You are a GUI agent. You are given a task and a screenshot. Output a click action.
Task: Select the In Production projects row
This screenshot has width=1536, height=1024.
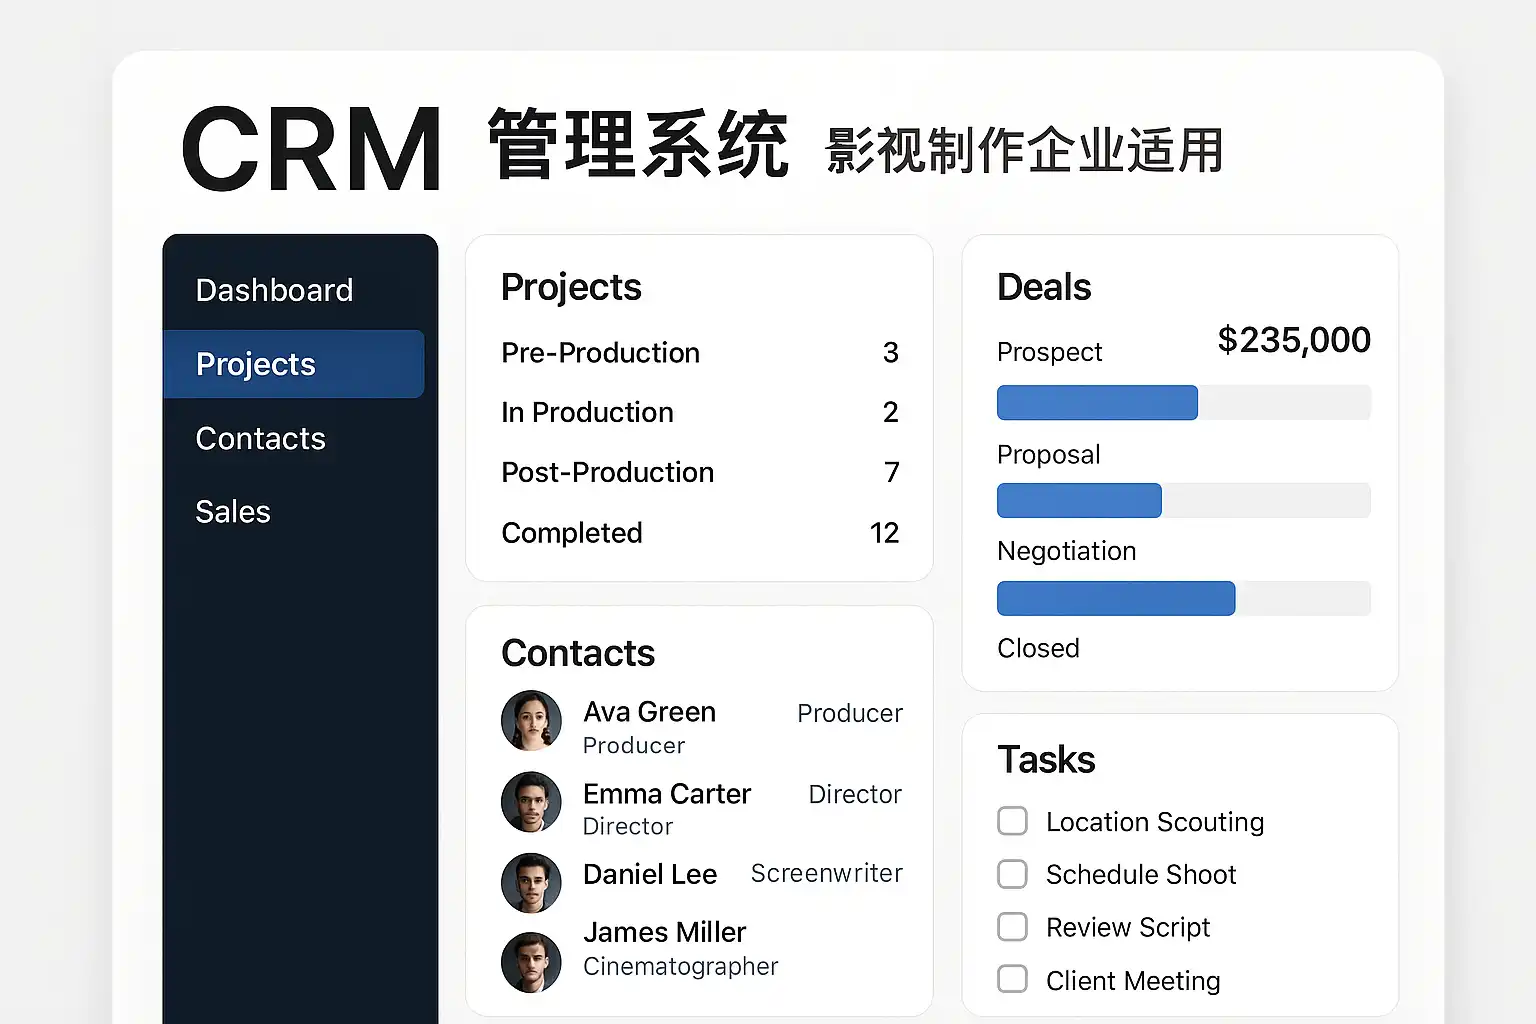[699, 412]
